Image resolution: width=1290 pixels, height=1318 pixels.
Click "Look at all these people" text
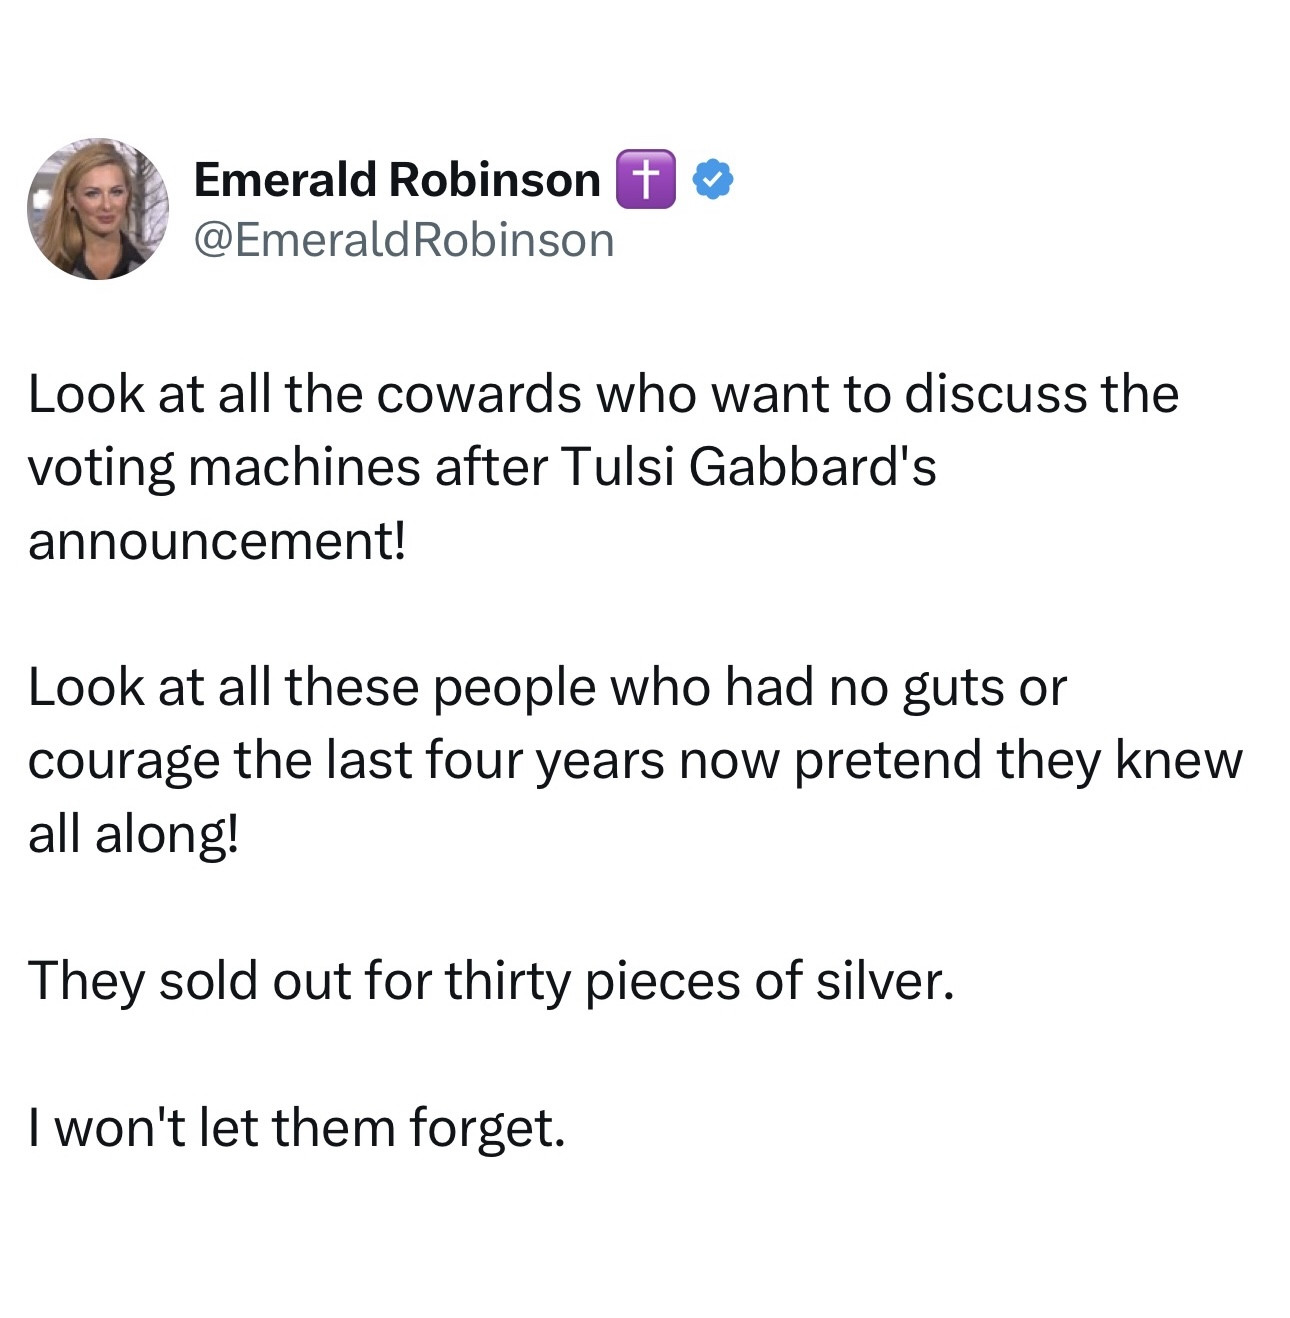click(x=310, y=687)
